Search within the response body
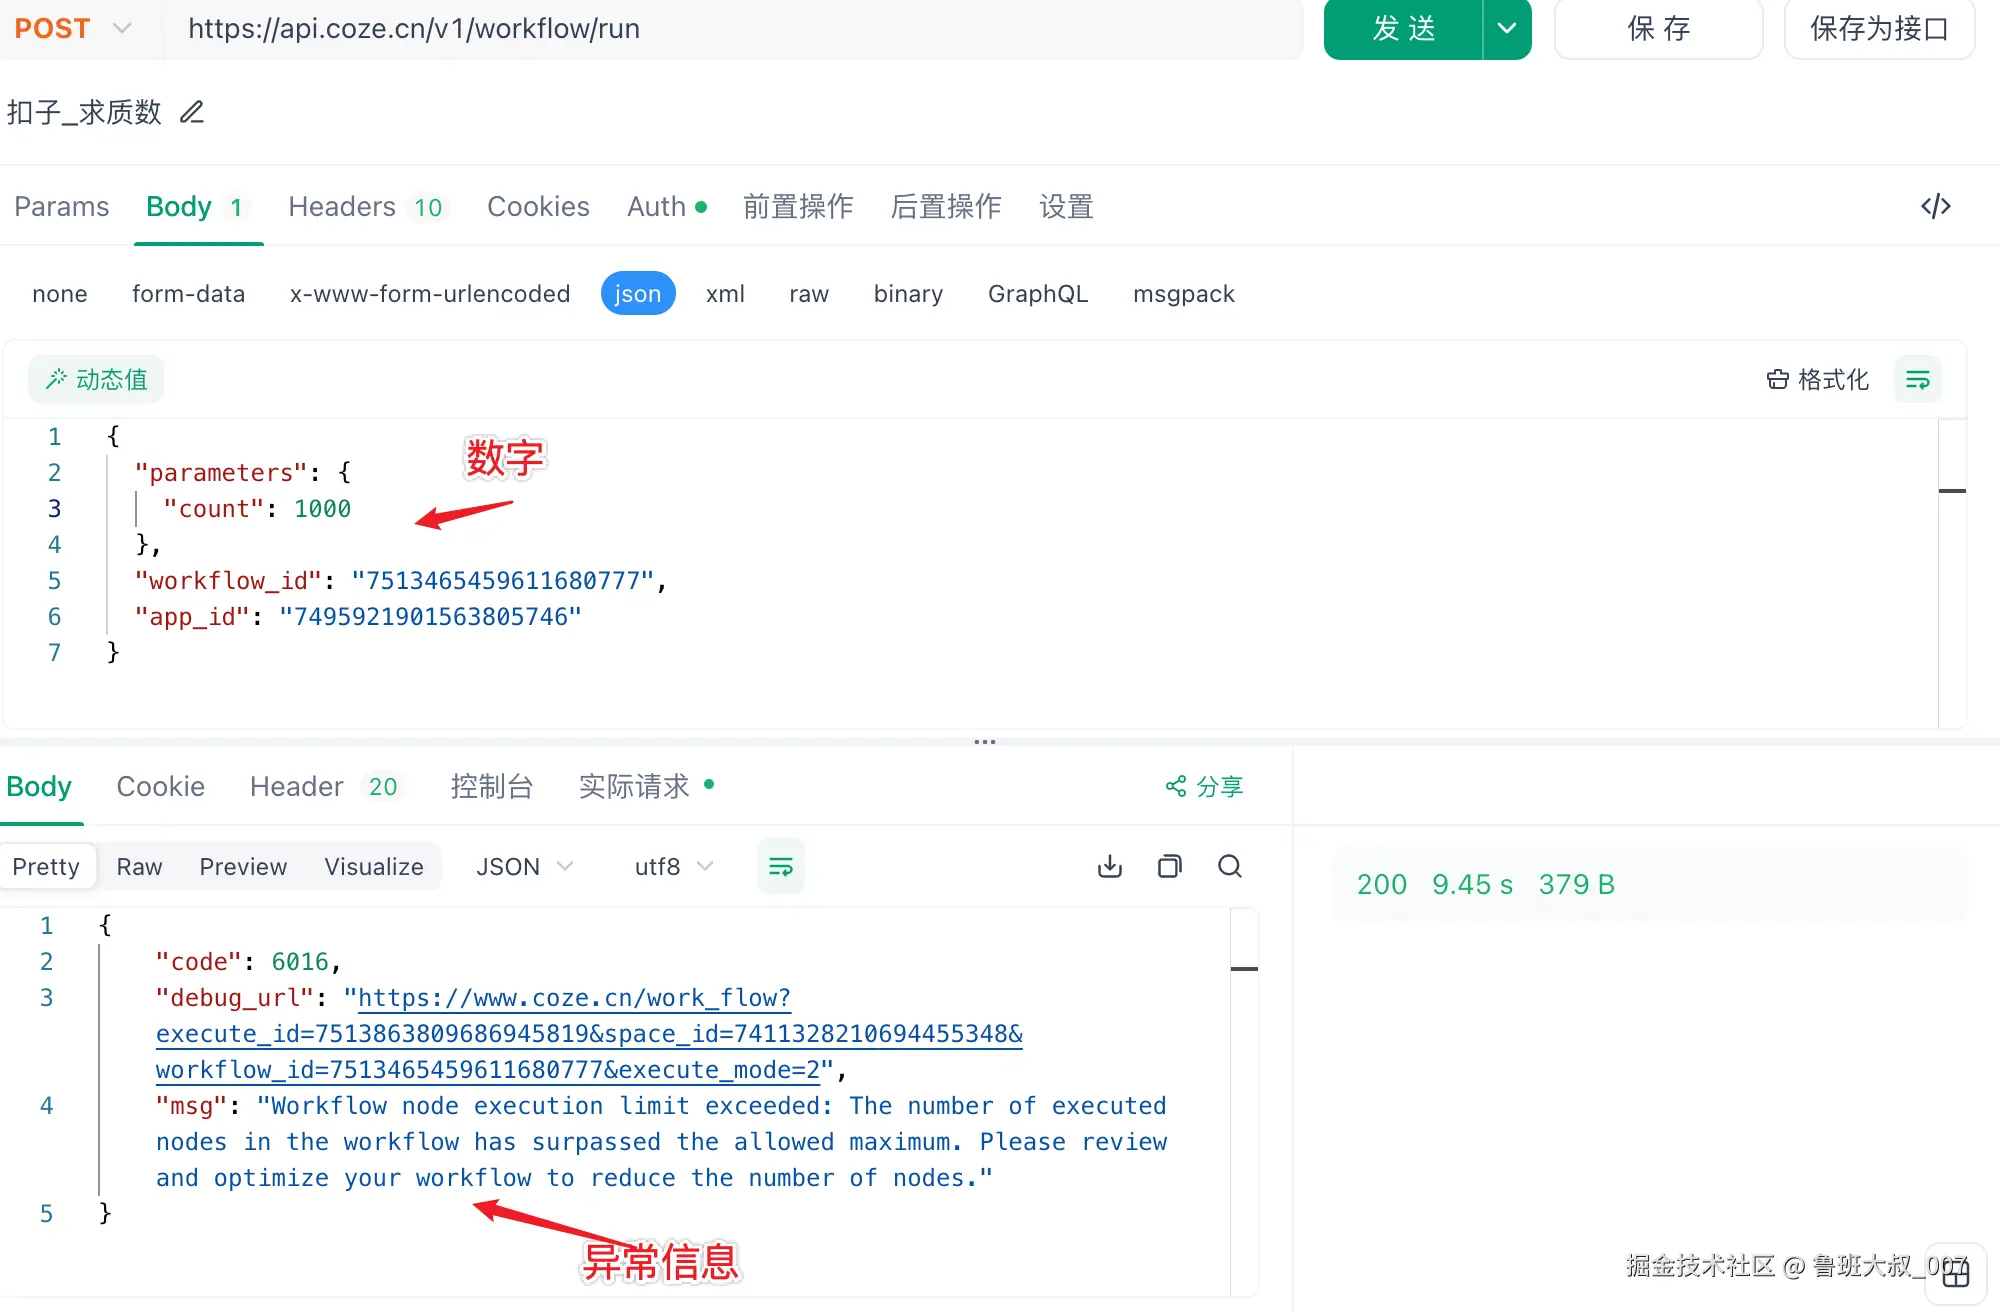 tap(1230, 866)
